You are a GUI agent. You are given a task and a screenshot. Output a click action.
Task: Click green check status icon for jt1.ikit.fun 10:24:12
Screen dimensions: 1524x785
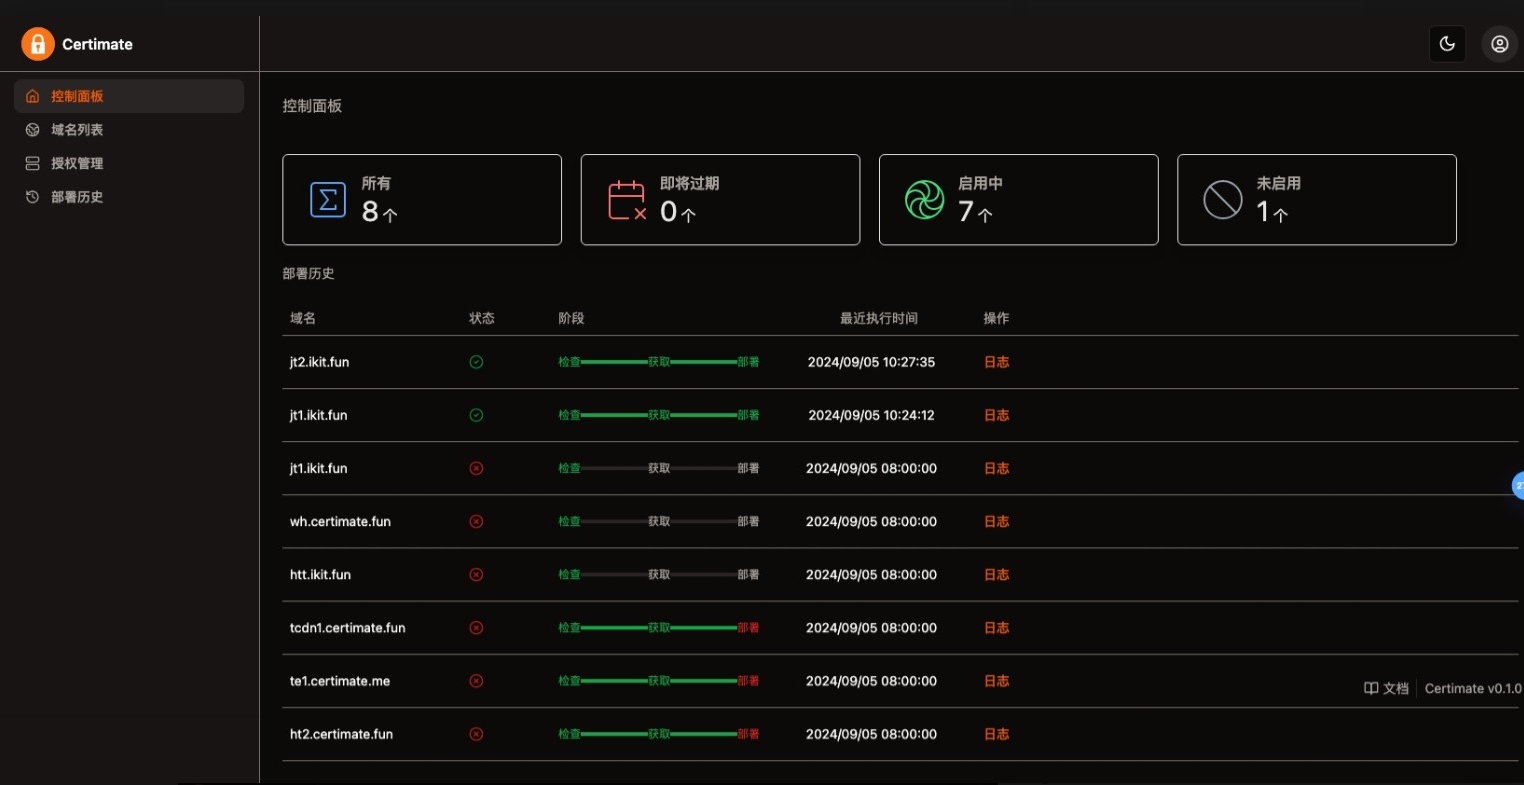(476, 415)
